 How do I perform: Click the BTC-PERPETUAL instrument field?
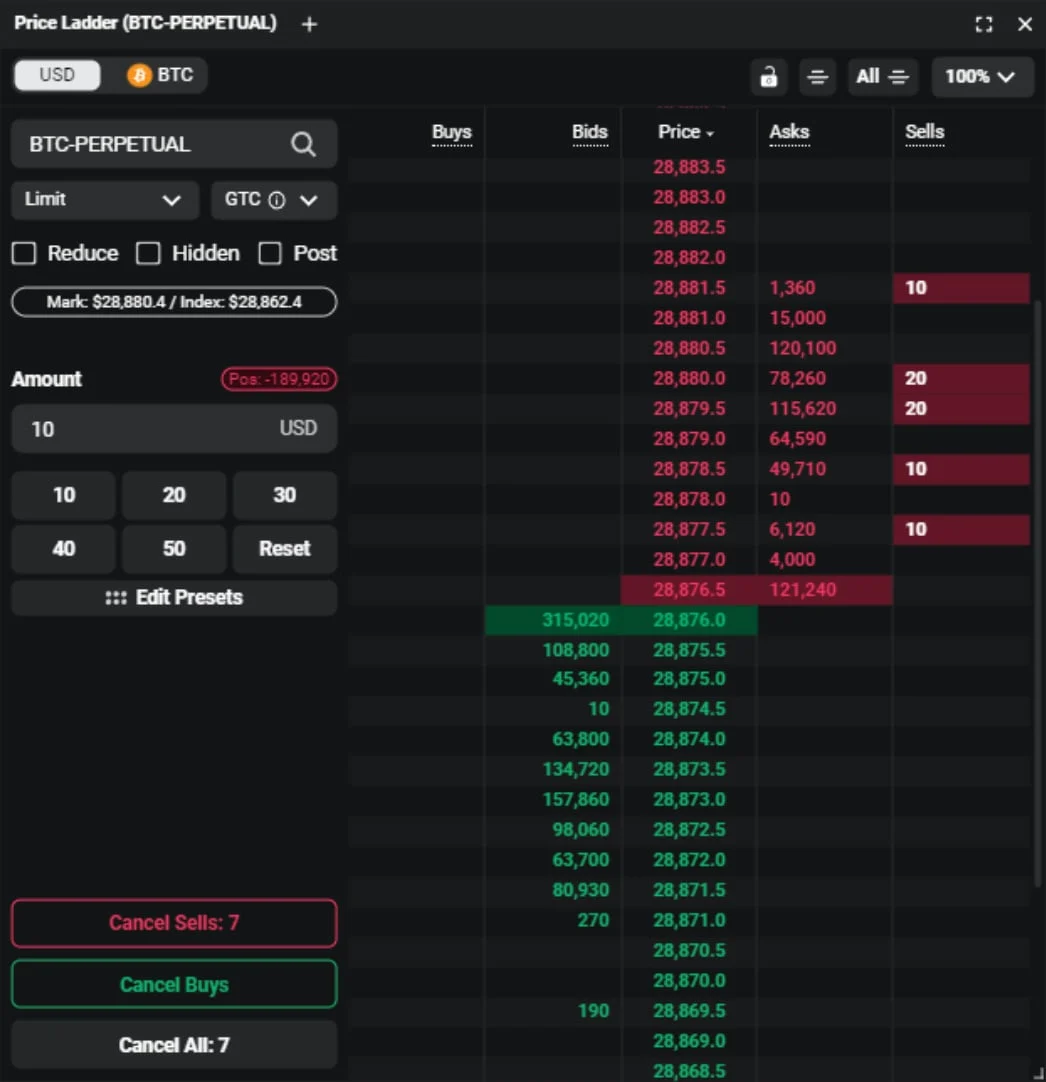174,144
